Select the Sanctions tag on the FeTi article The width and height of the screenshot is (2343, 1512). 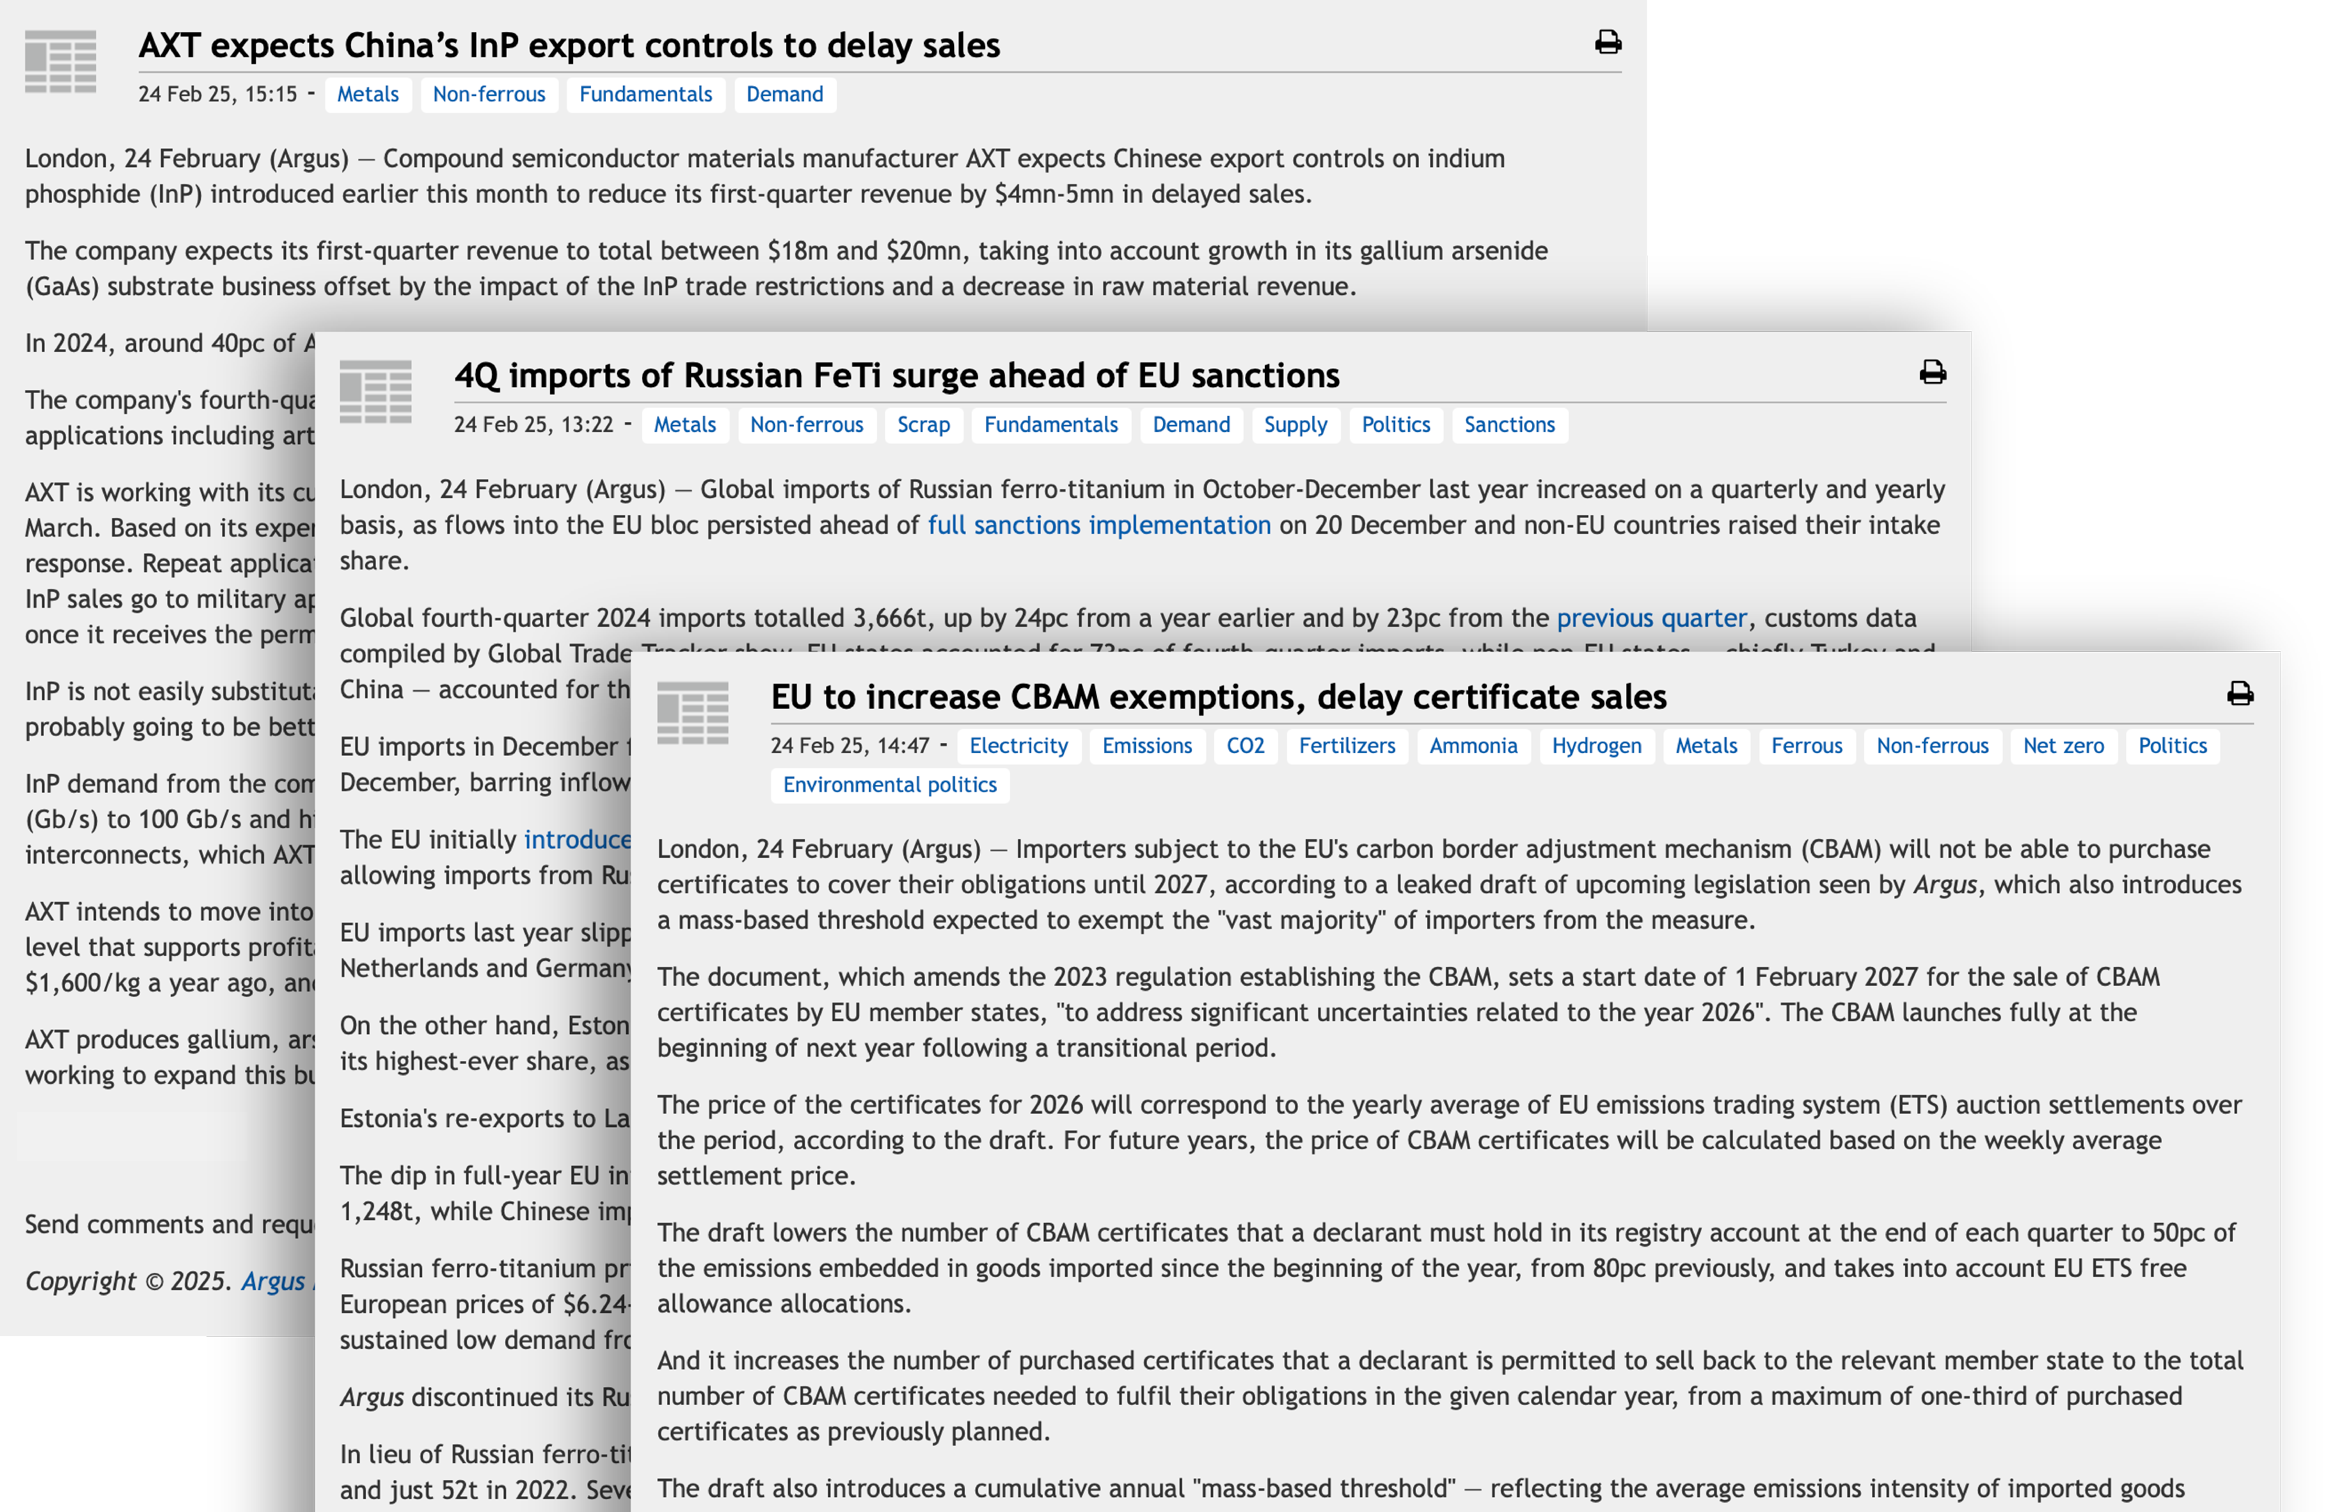(x=1508, y=425)
